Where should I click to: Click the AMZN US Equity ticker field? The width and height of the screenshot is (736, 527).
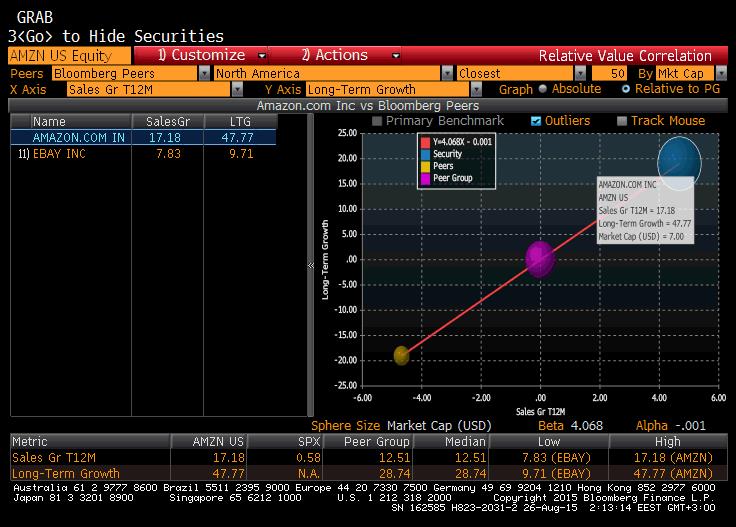tap(68, 56)
